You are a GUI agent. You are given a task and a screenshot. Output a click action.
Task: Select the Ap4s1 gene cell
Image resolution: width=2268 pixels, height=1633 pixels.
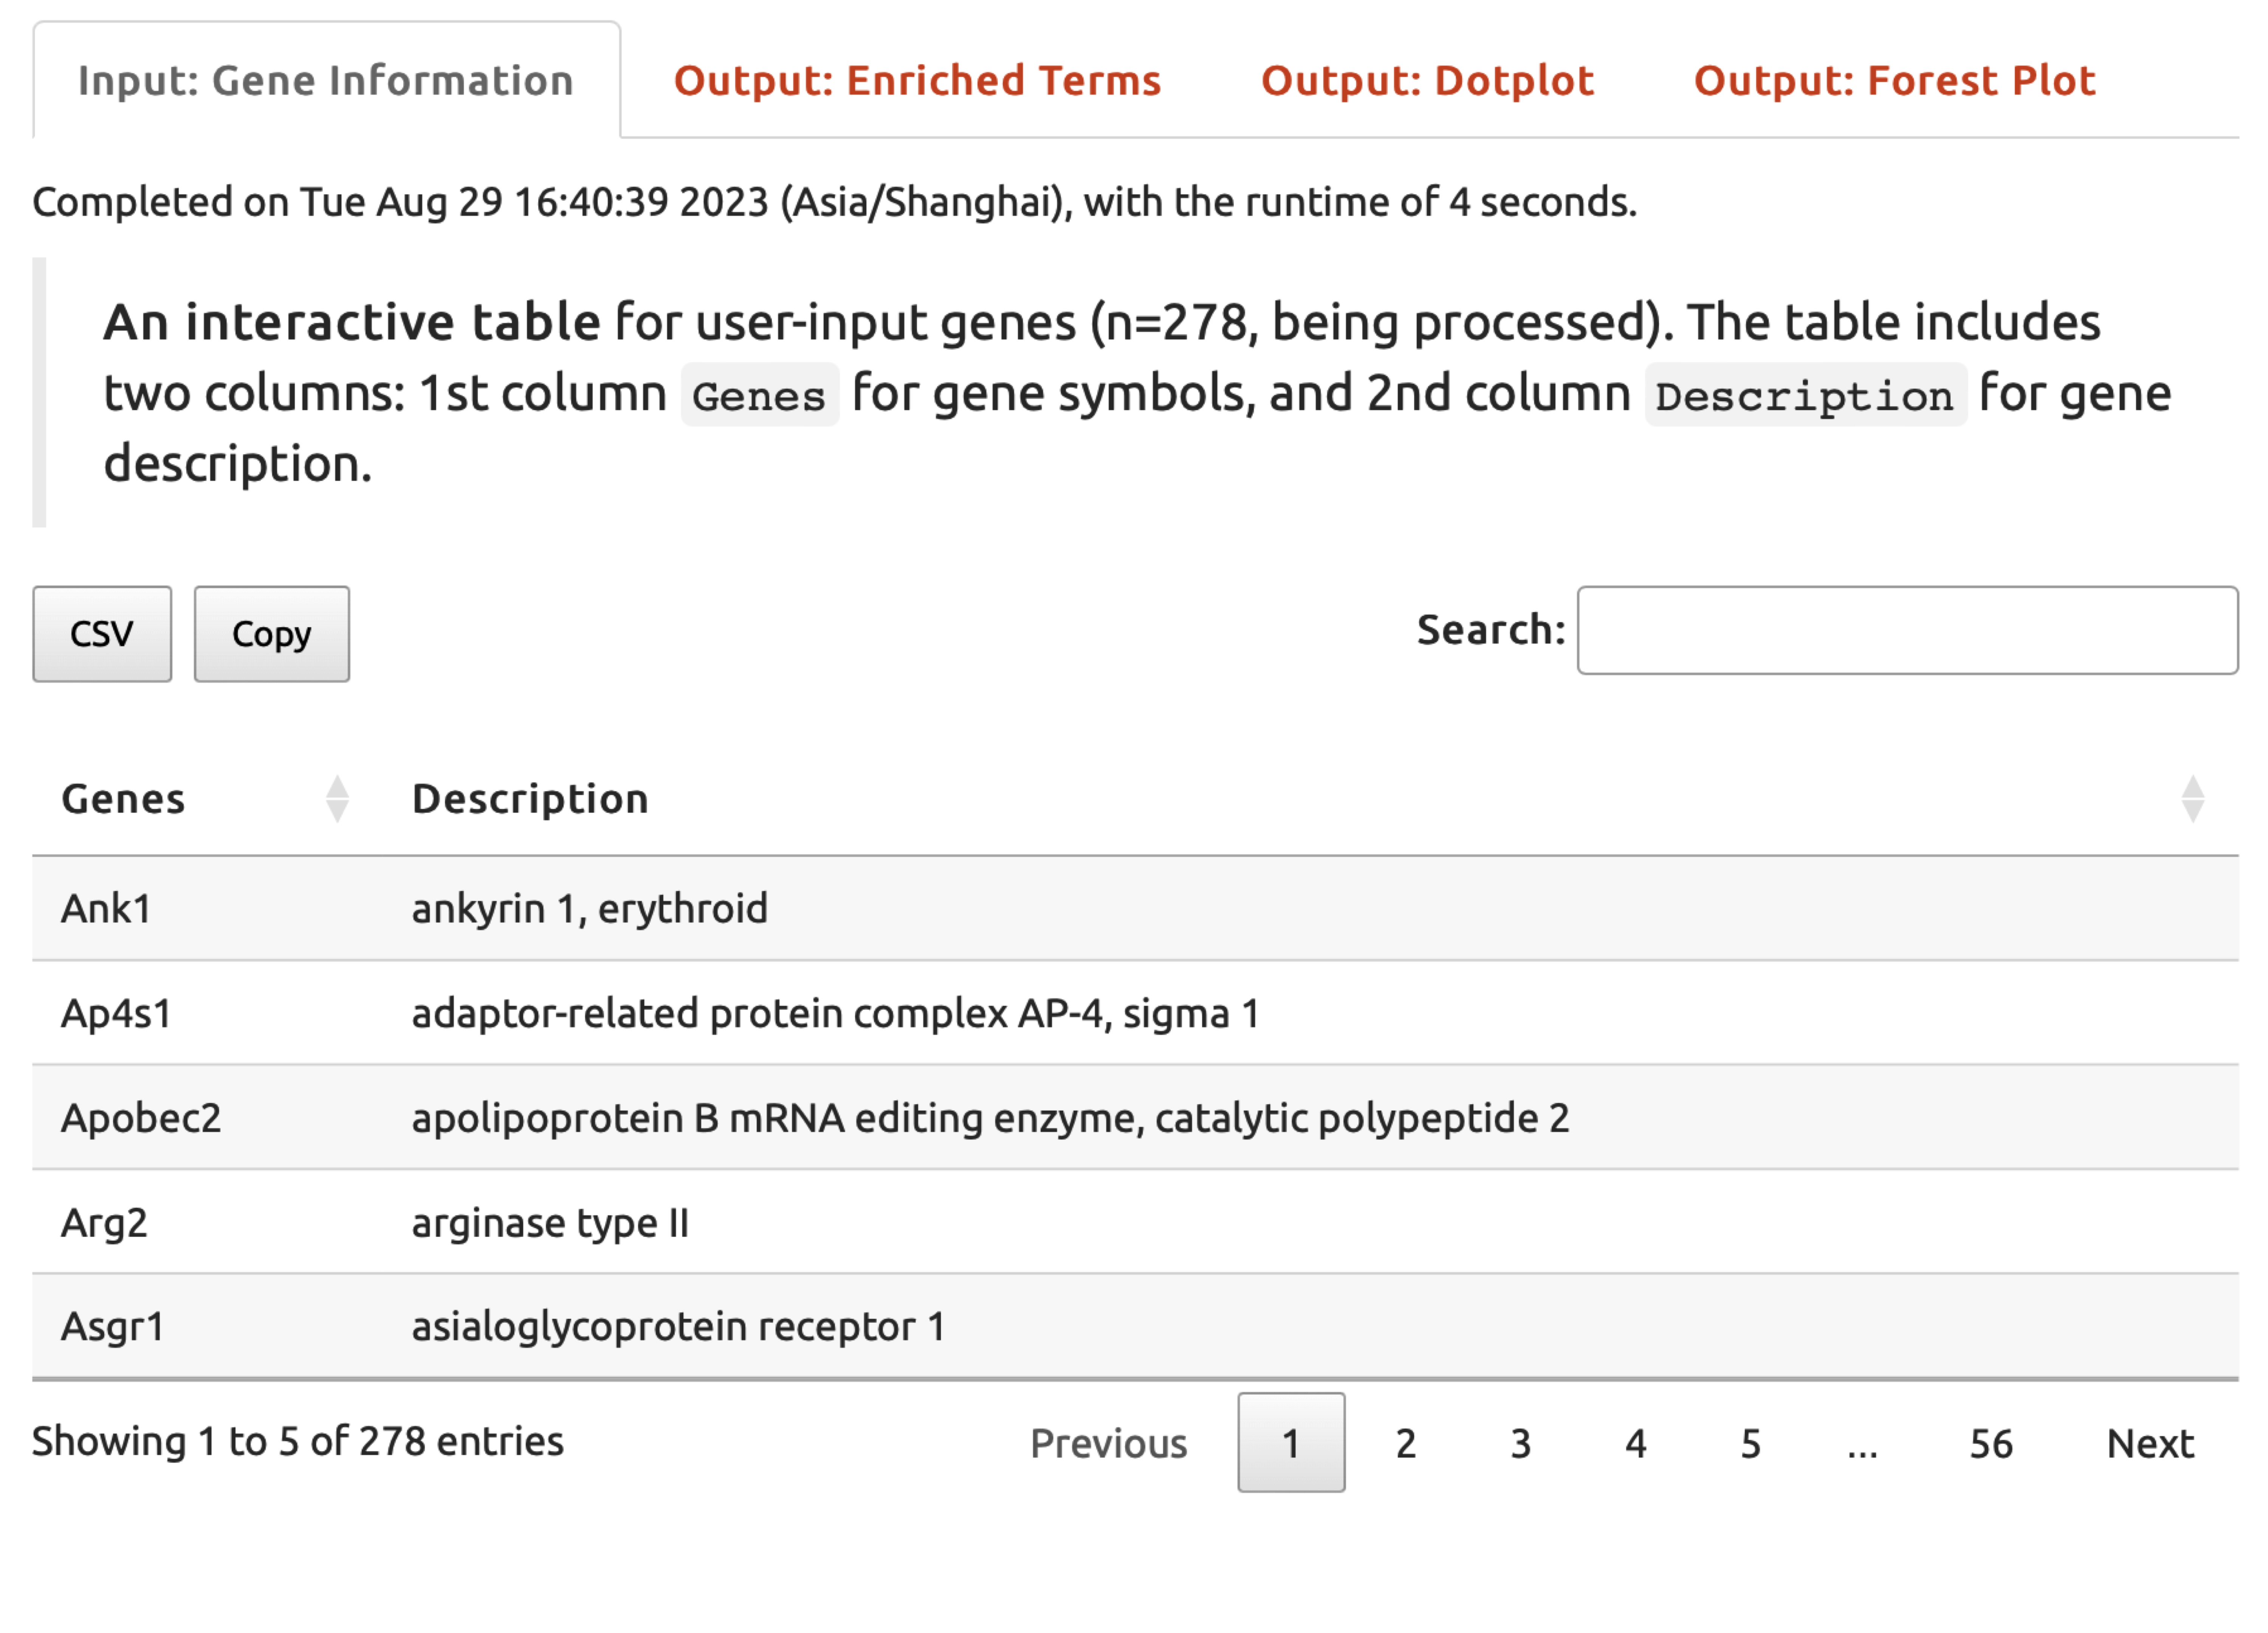point(116,1013)
